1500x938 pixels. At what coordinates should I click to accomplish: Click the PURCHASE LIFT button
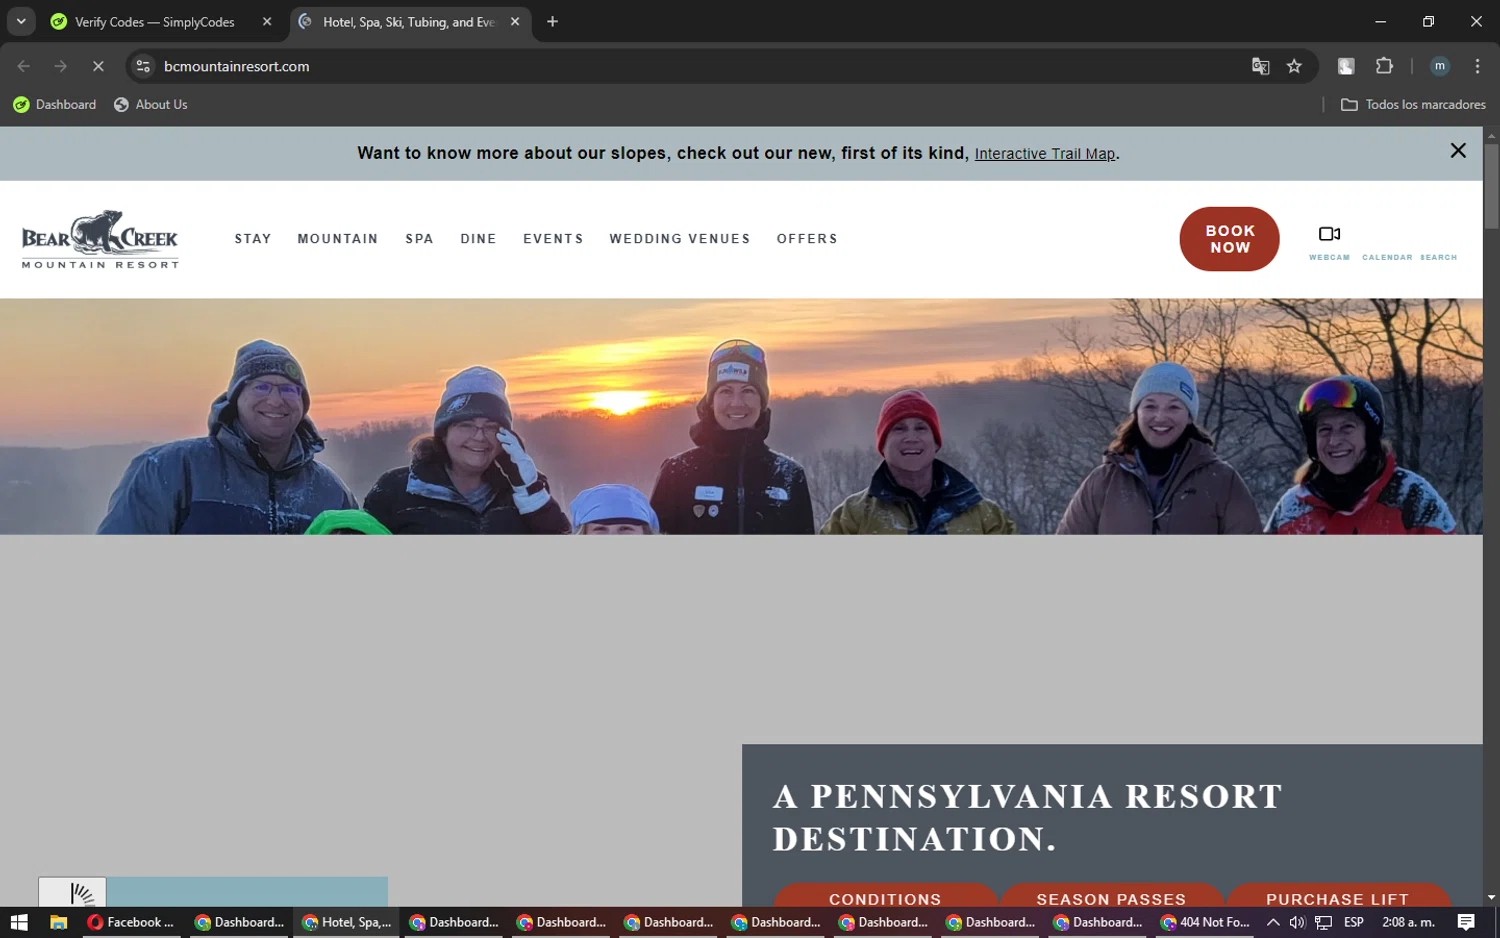[1338, 896]
